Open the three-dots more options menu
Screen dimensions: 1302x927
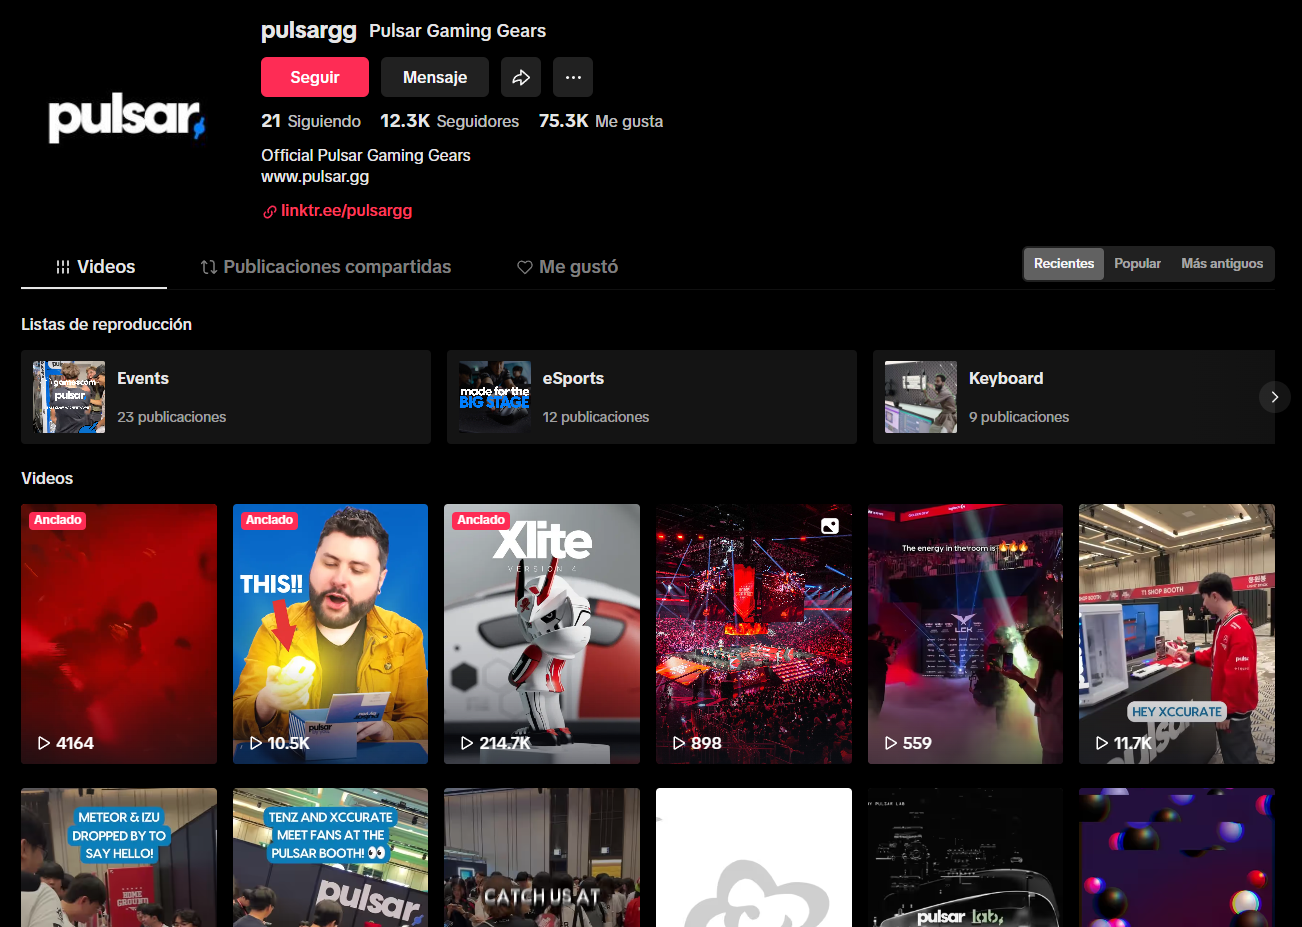(573, 77)
